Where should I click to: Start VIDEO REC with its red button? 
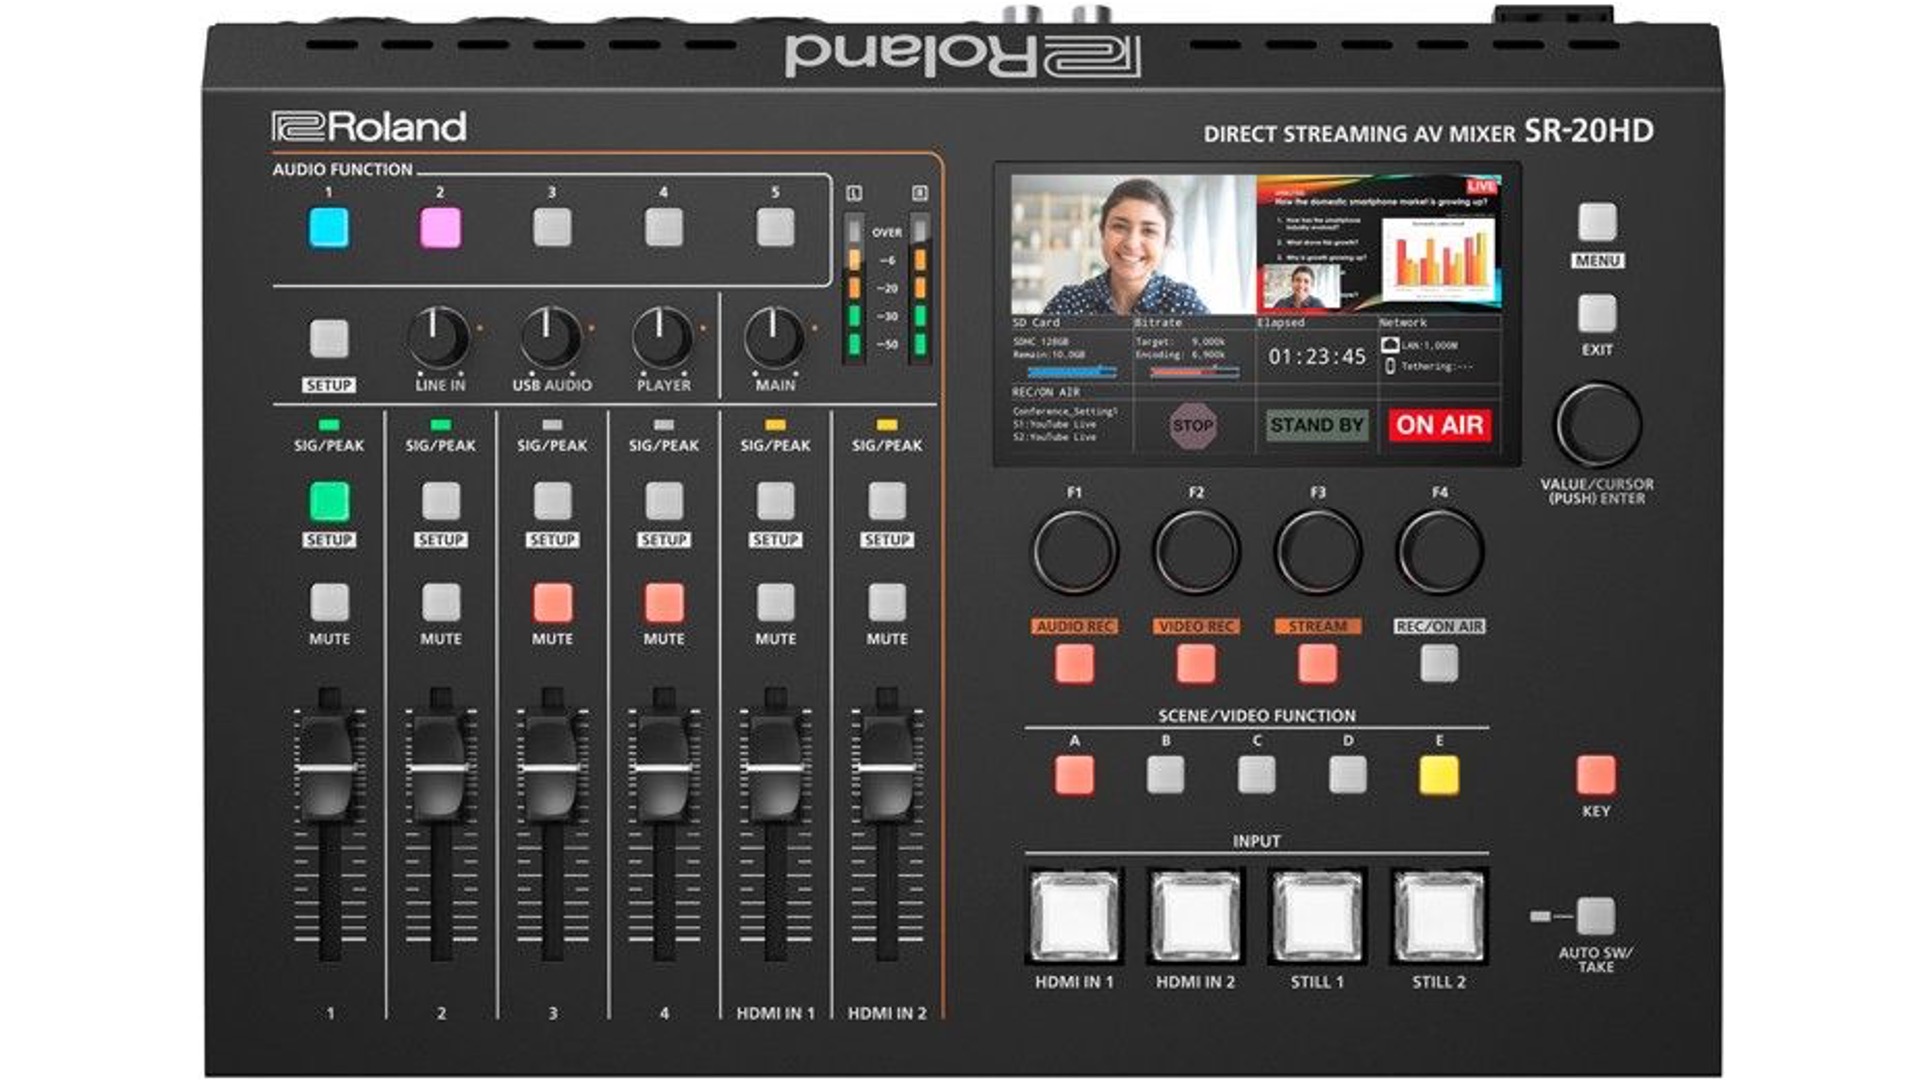point(1196,664)
